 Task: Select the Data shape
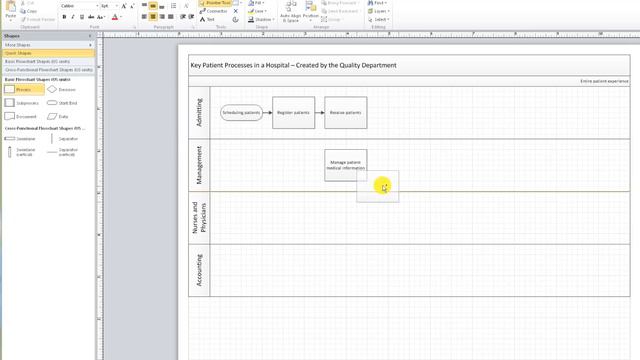pos(58,116)
